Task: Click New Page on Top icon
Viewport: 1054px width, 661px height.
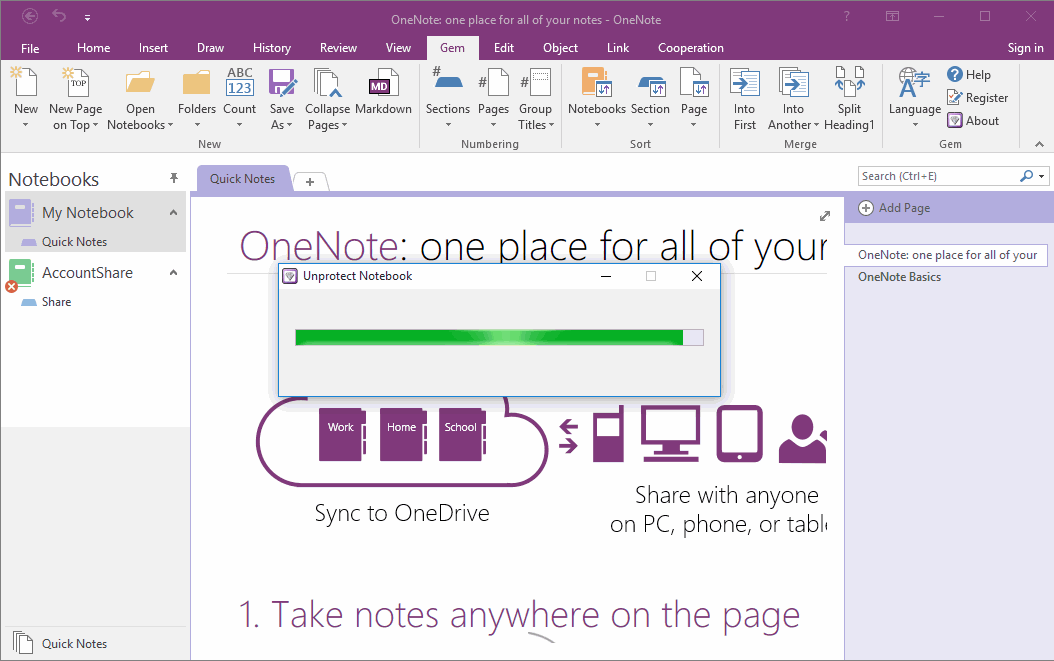Action: 75,82
